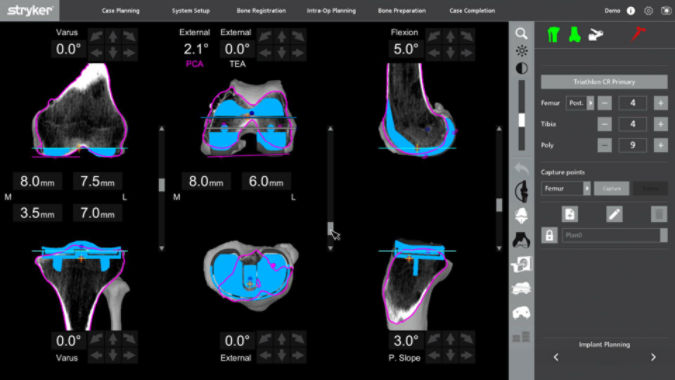This screenshot has height=380, width=675.
Task: Open the Femur Post. reference dropdown
Action: (x=580, y=103)
